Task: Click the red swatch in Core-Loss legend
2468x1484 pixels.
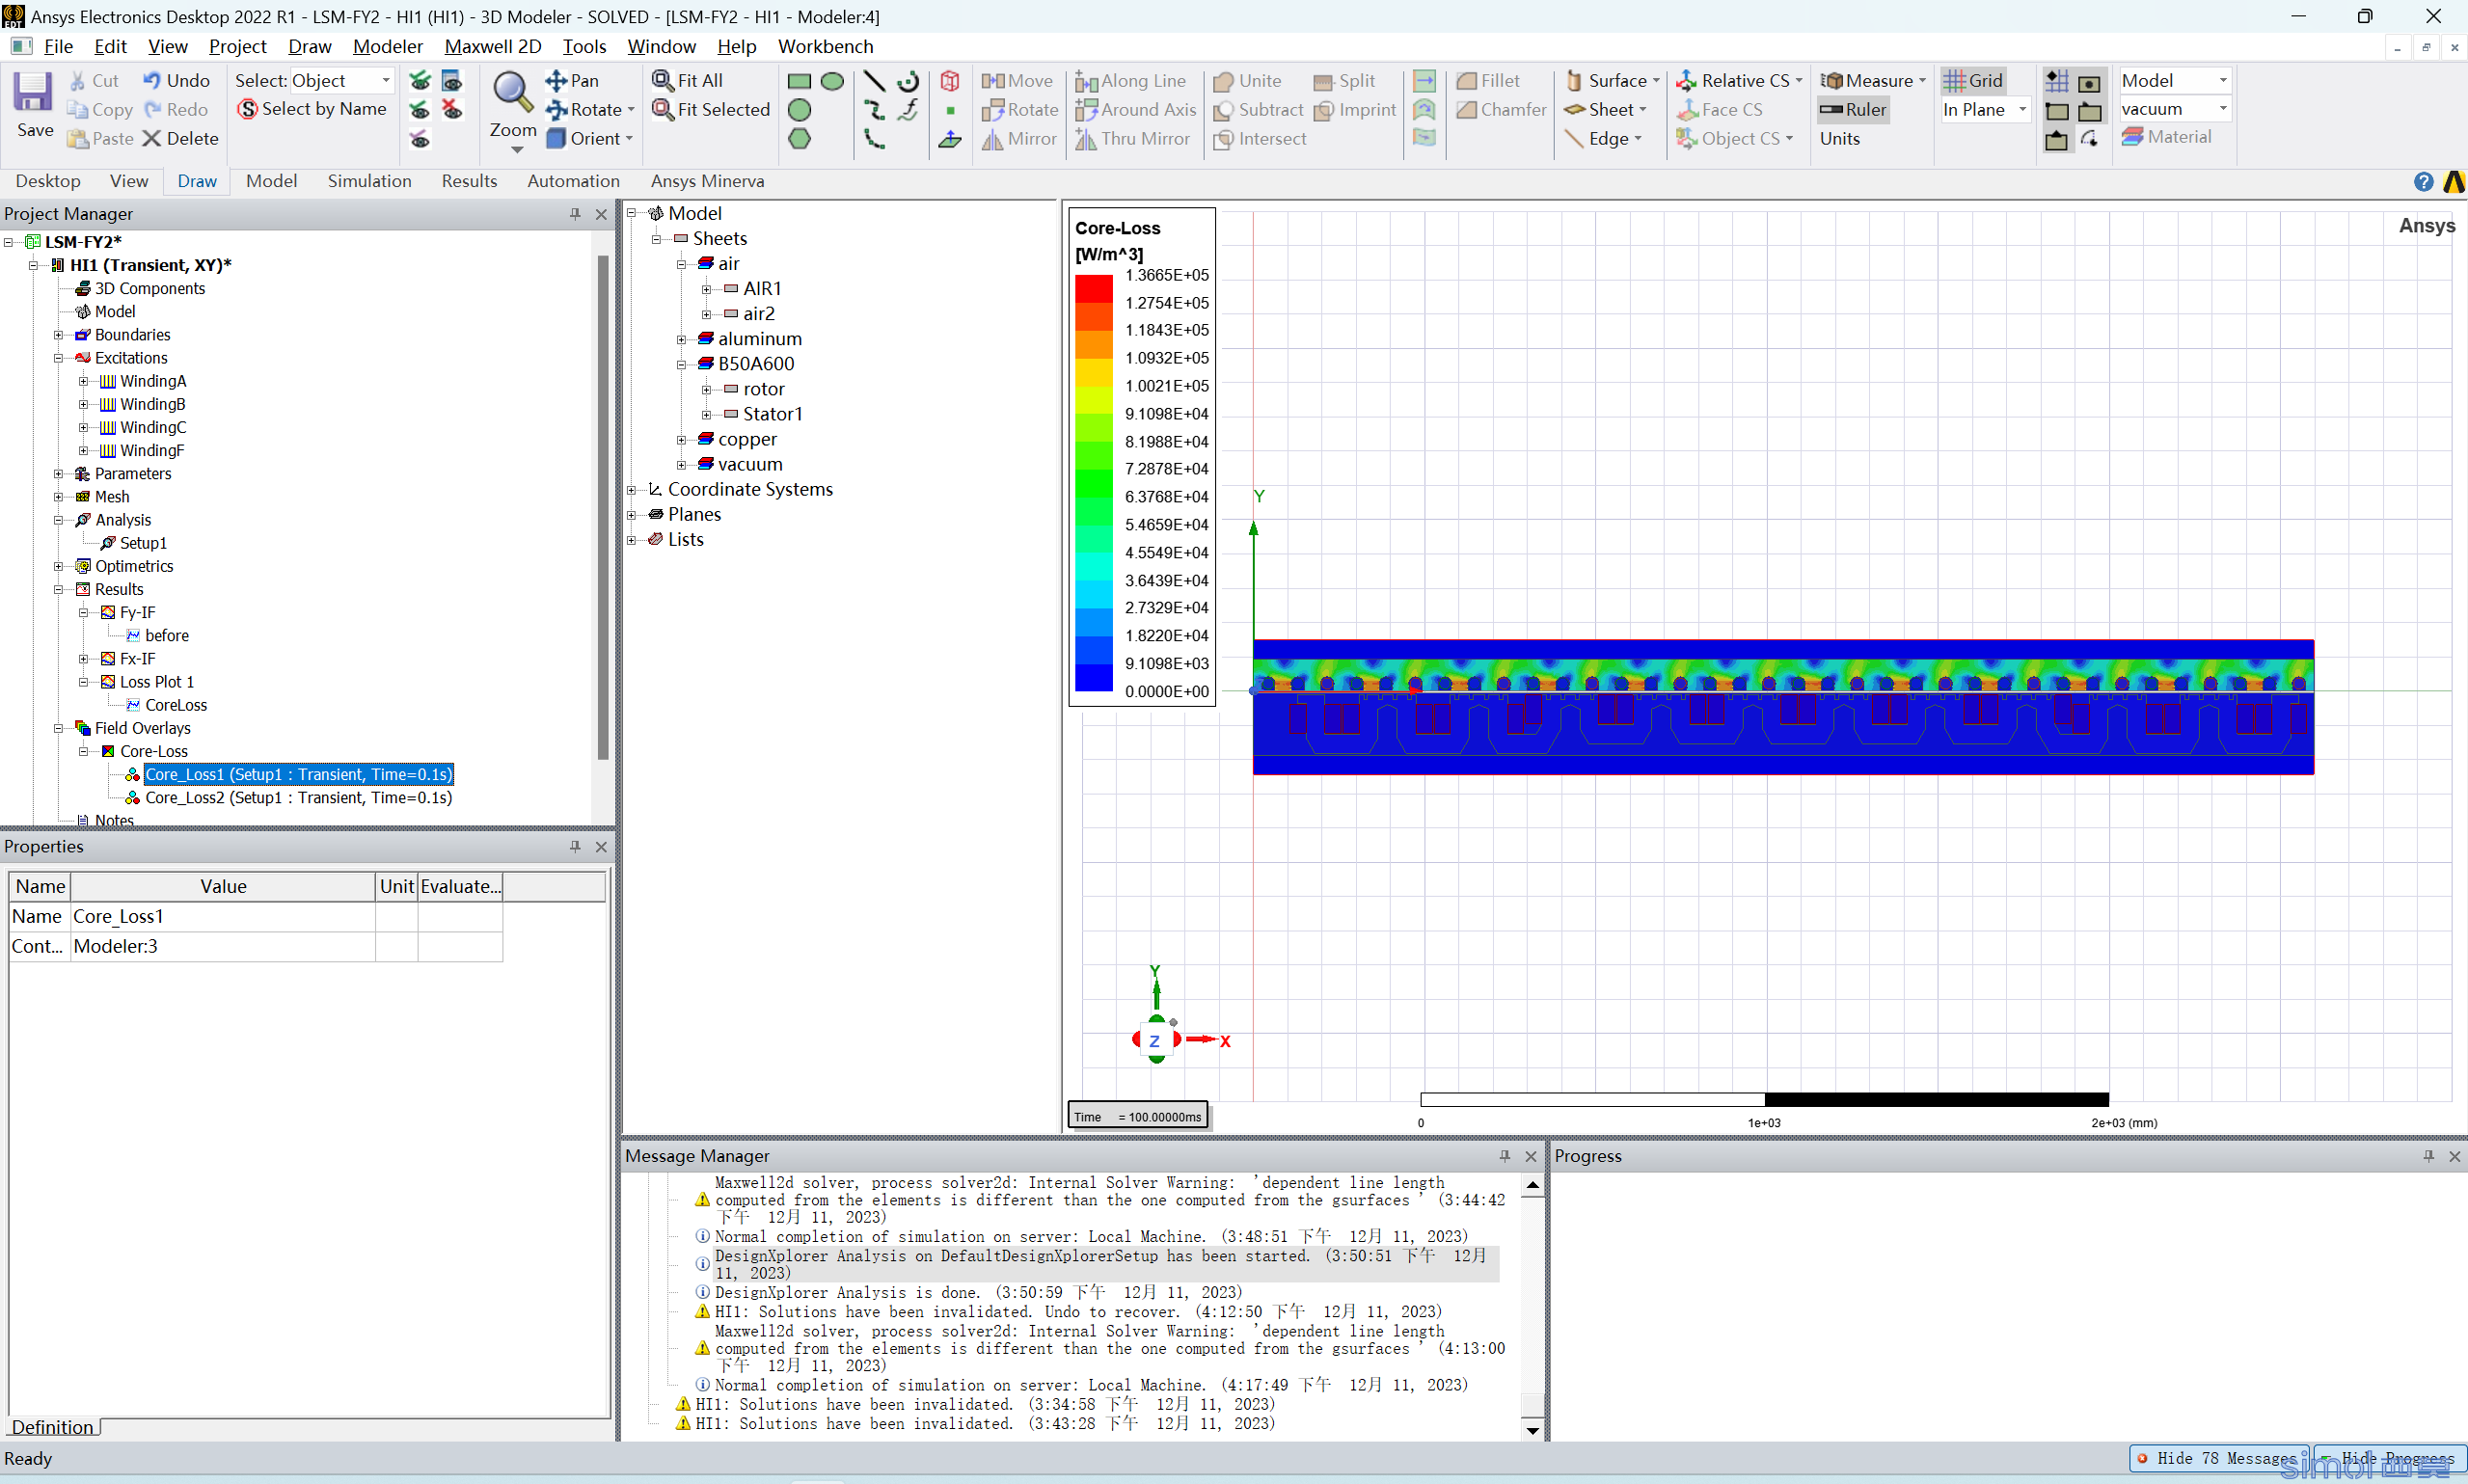Action: tap(1093, 289)
